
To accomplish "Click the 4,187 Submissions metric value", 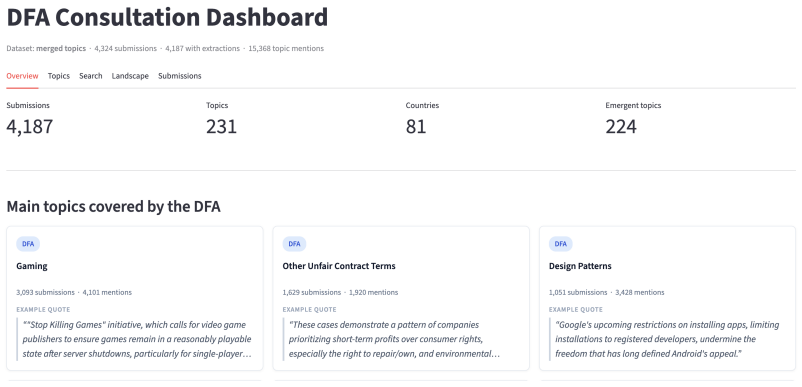I will 30,126.
